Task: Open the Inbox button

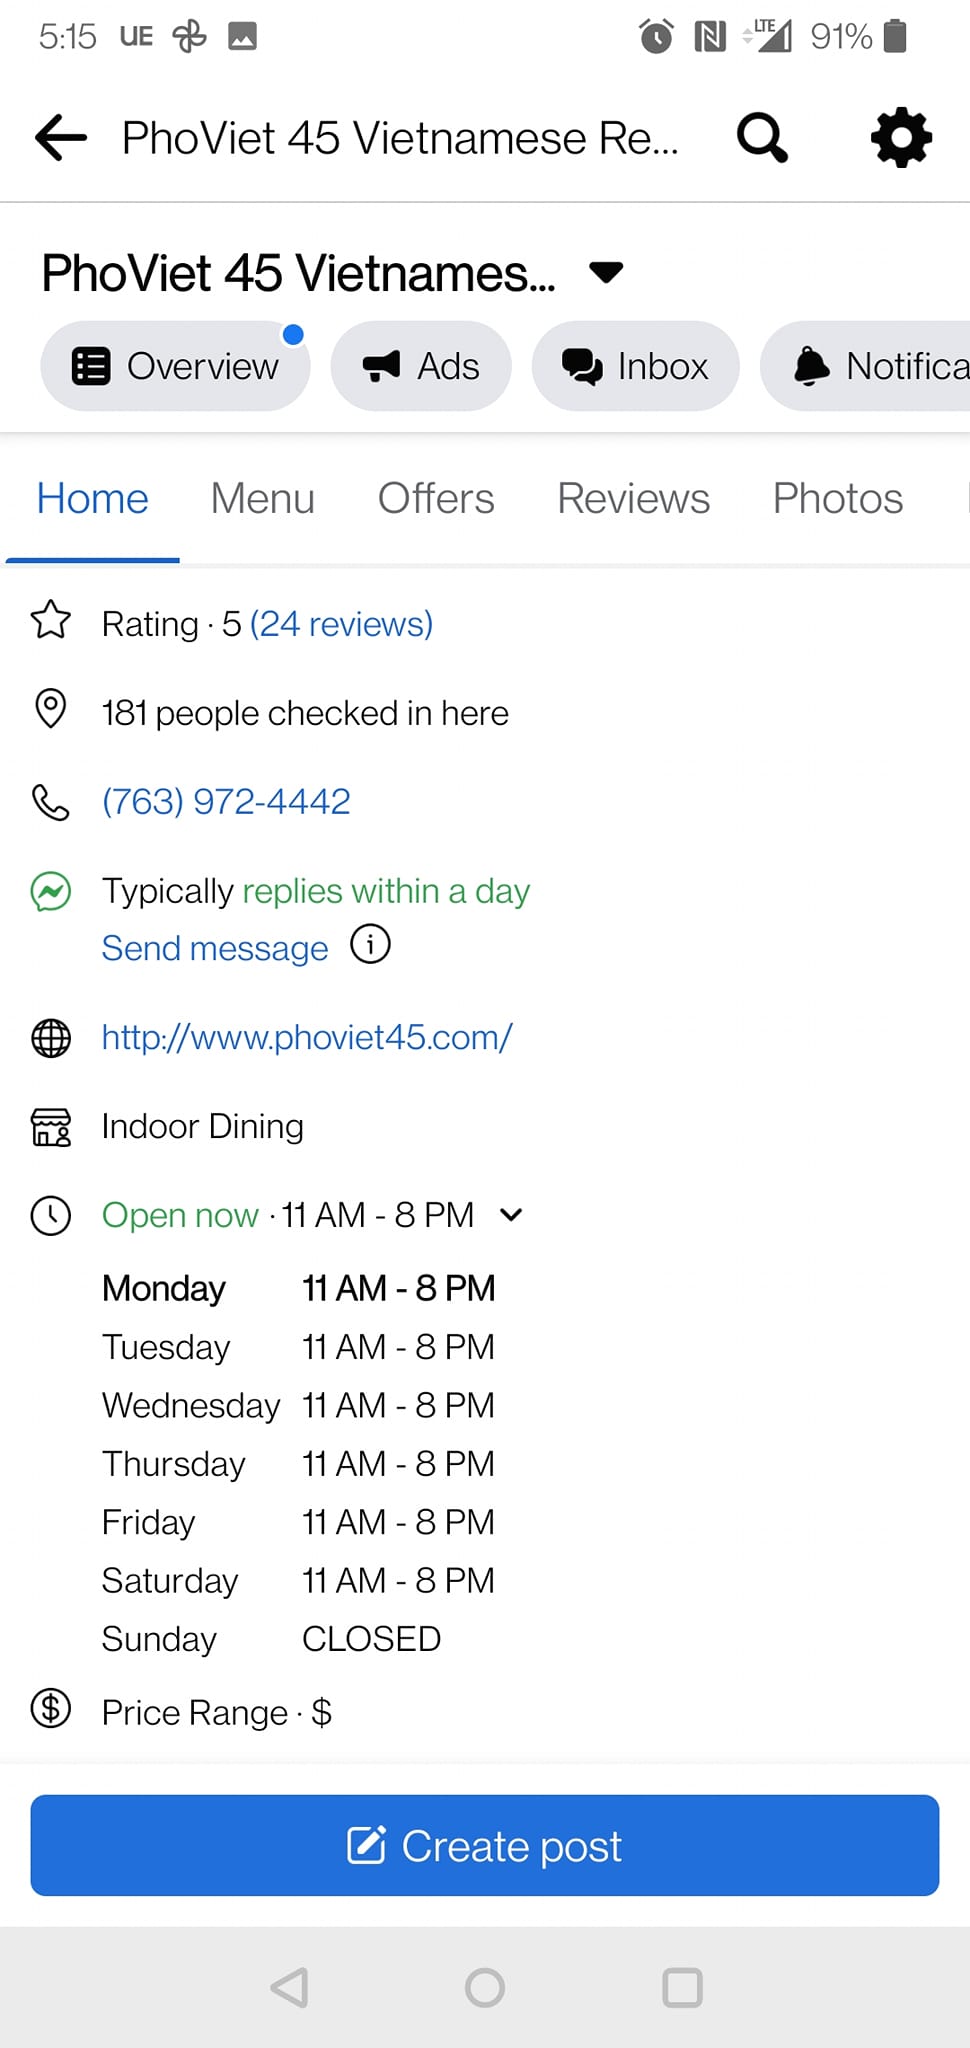Action: click(635, 366)
